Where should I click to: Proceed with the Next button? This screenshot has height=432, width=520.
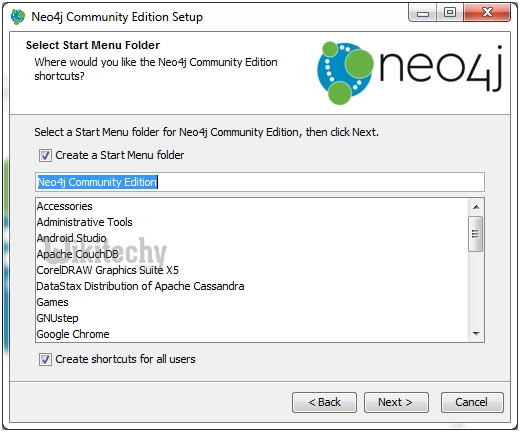(x=396, y=402)
